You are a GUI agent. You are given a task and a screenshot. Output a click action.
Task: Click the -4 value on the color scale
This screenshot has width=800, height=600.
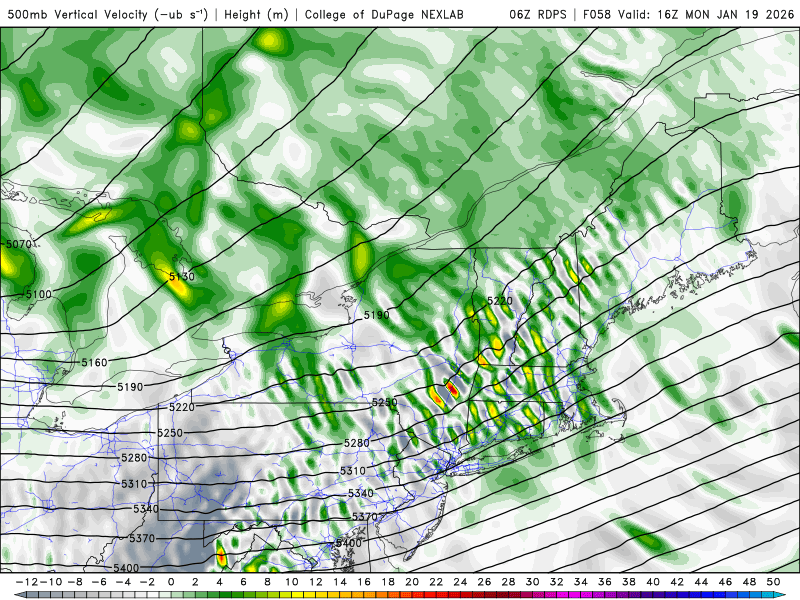pos(123,582)
